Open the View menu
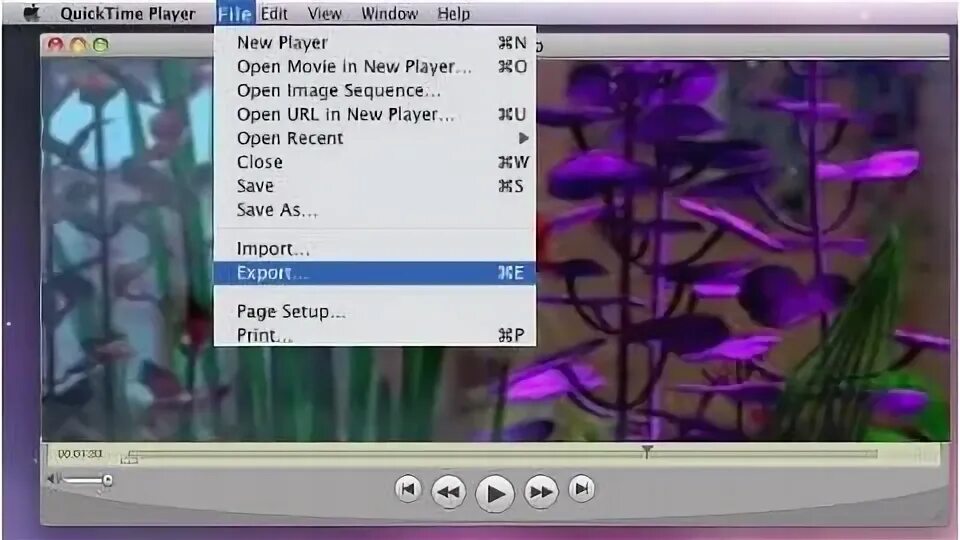This screenshot has height=540, width=960. click(x=324, y=13)
